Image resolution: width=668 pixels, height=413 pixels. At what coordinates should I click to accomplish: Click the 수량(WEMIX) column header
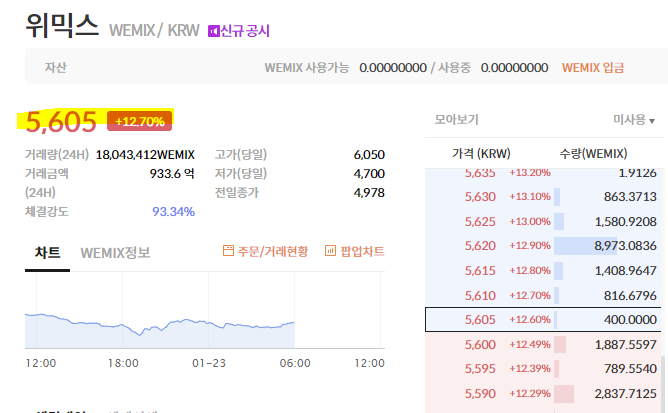click(593, 153)
